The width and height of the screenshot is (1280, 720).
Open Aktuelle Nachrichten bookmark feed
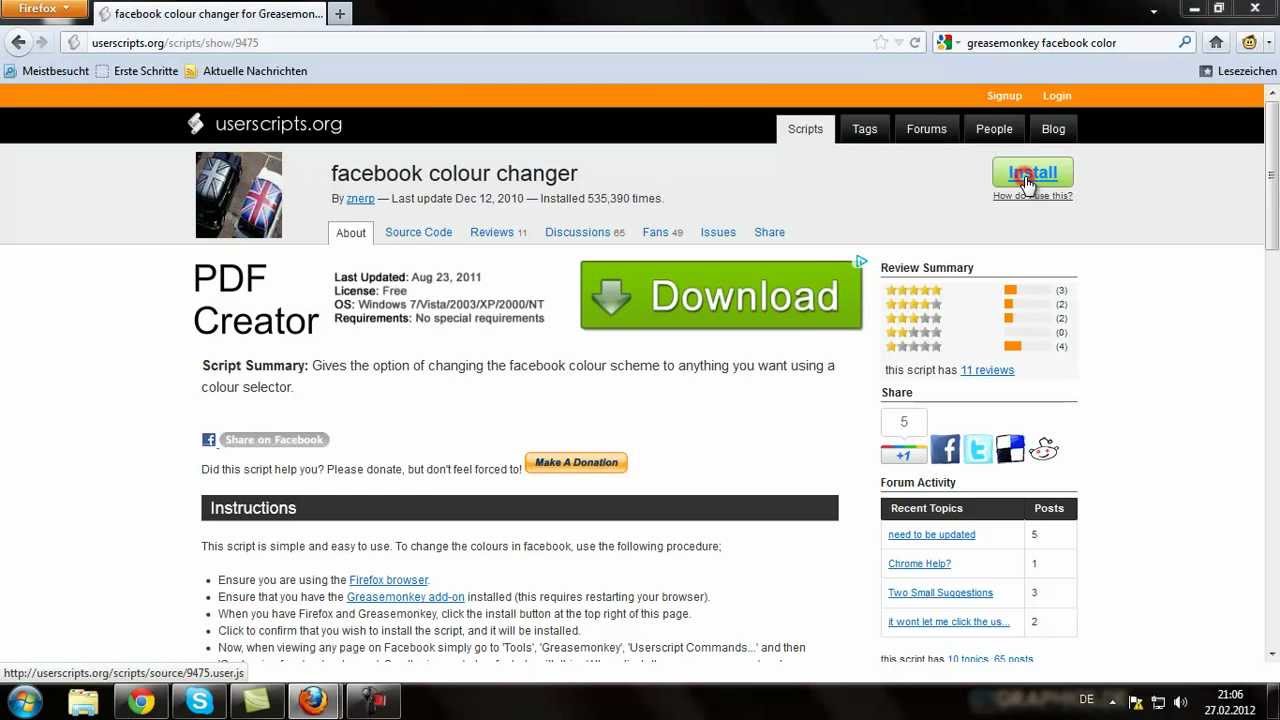[246, 71]
